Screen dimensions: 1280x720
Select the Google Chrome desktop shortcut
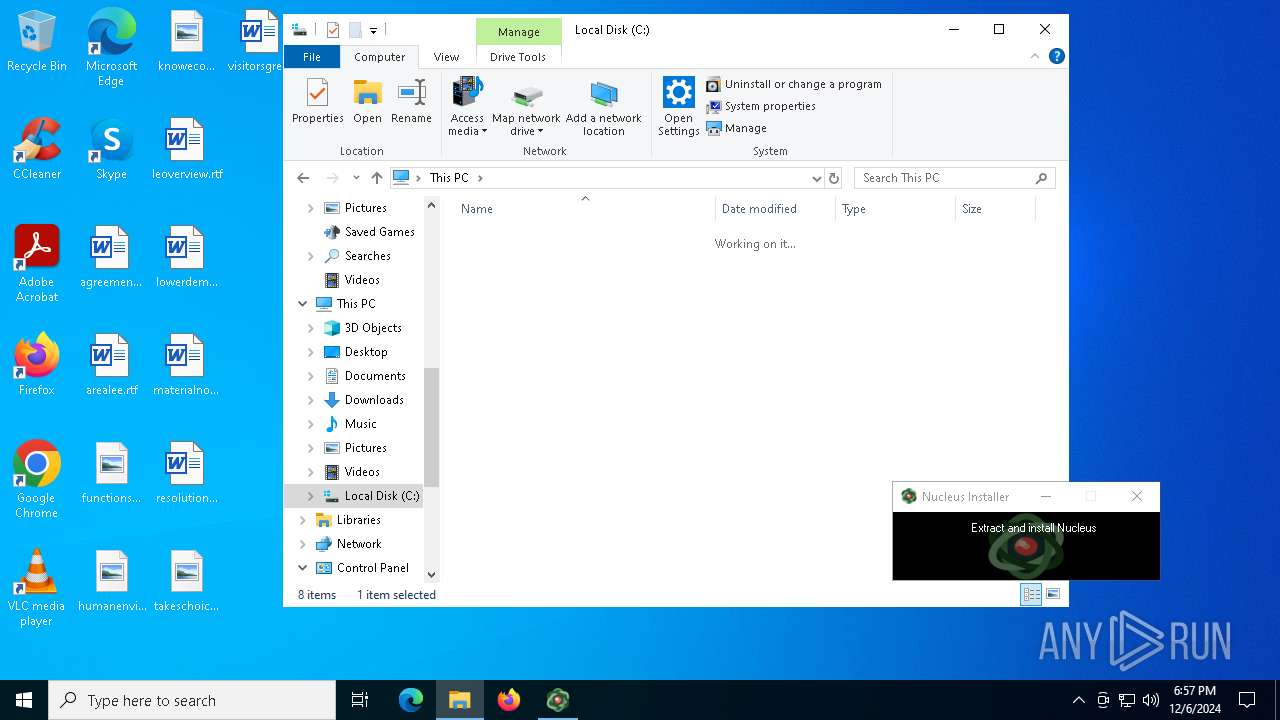37,479
